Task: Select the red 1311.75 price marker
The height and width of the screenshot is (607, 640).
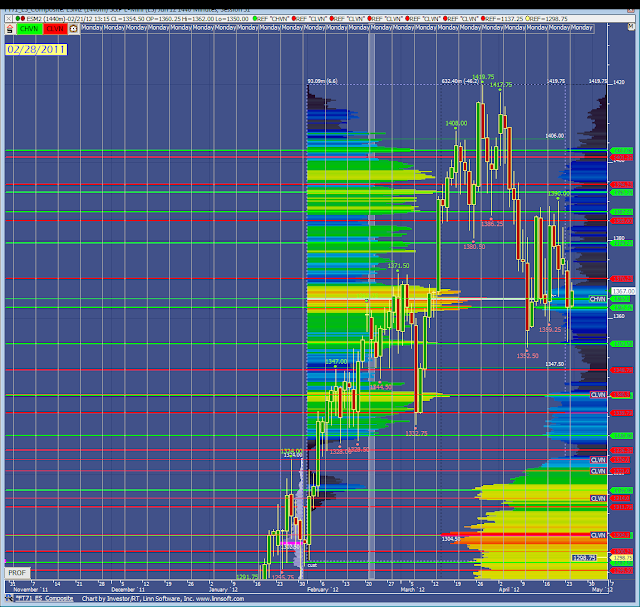Action: pyautogui.click(x=621, y=507)
